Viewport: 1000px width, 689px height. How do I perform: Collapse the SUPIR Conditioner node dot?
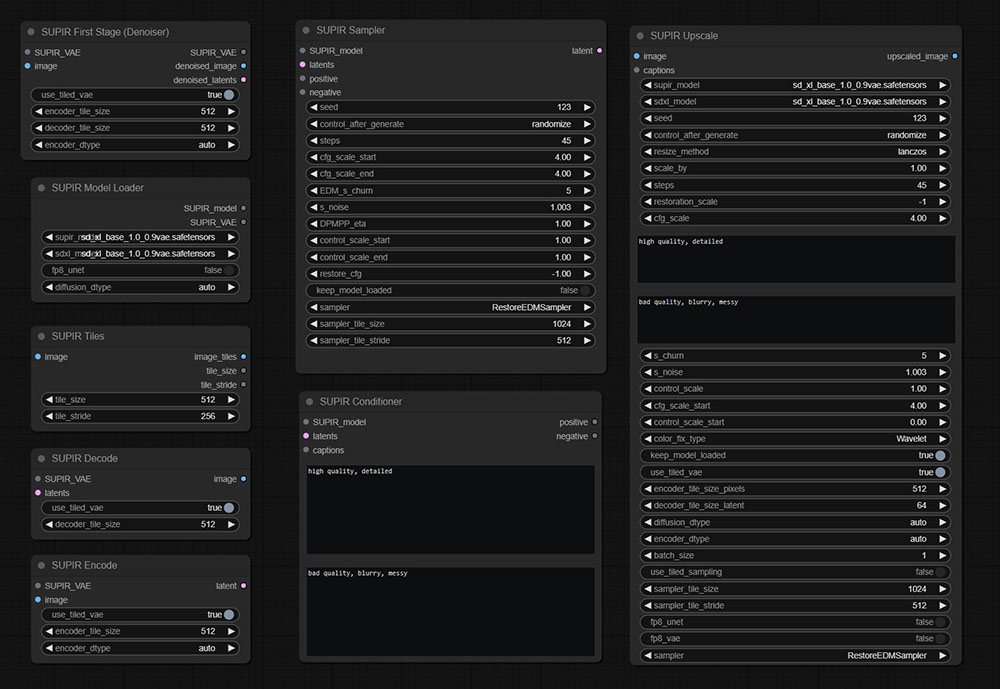point(309,401)
